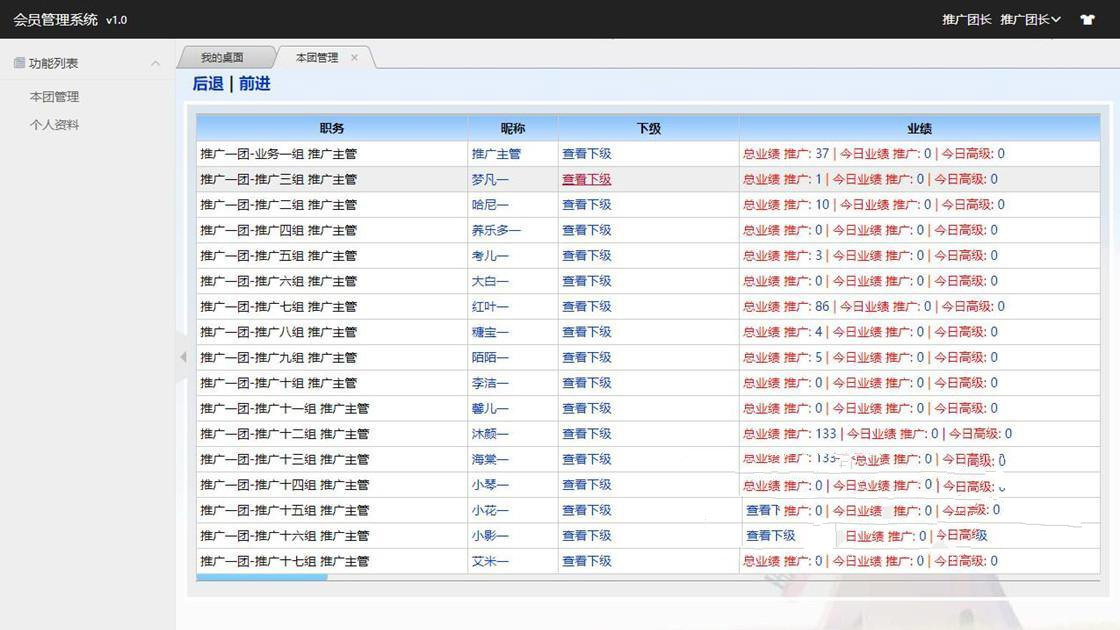Click 查看下级 for 小琴一
The width and height of the screenshot is (1120, 630).
(586, 484)
